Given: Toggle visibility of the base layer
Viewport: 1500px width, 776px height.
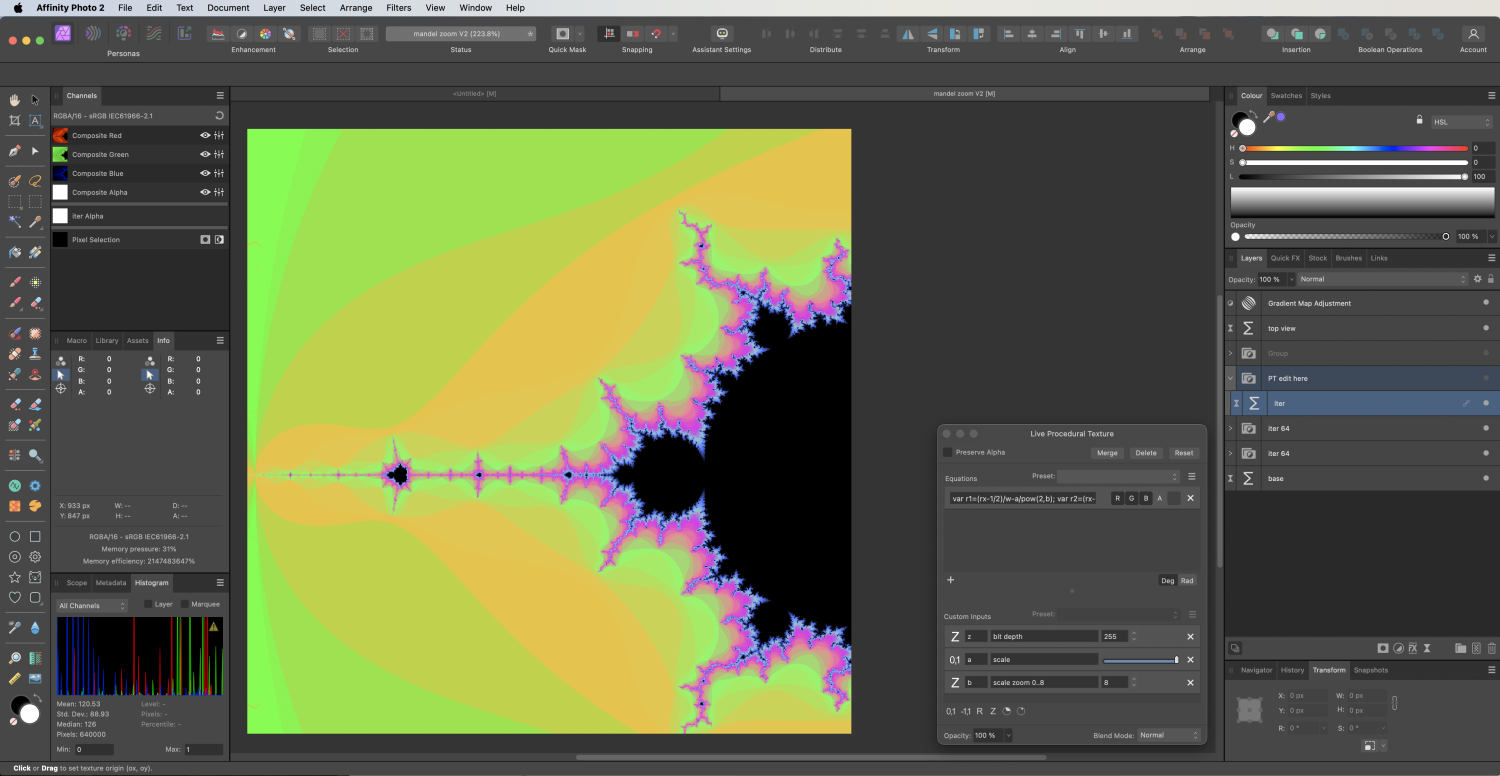Looking at the screenshot, I should click(1486, 478).
